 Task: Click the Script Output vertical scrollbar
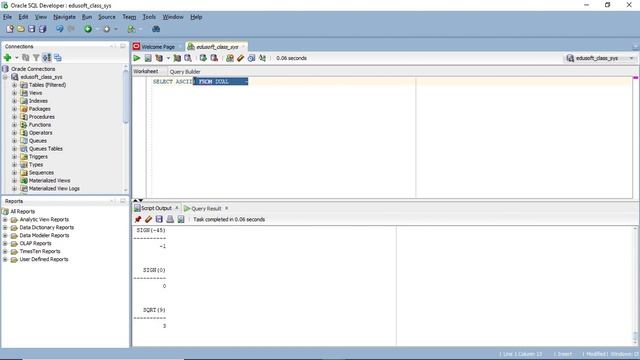pyautogui.click(x=635, y=286)
